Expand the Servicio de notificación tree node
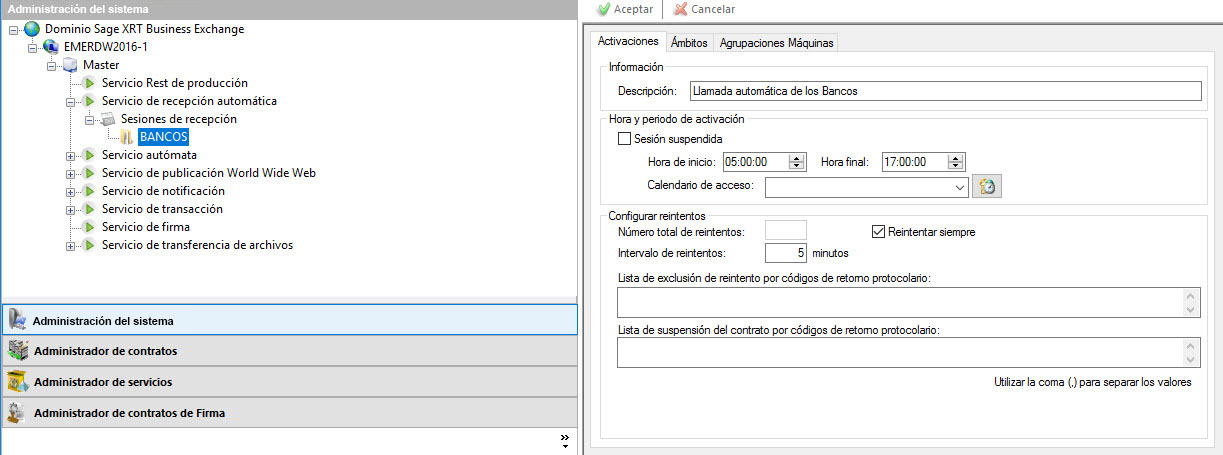 [71, 191]
